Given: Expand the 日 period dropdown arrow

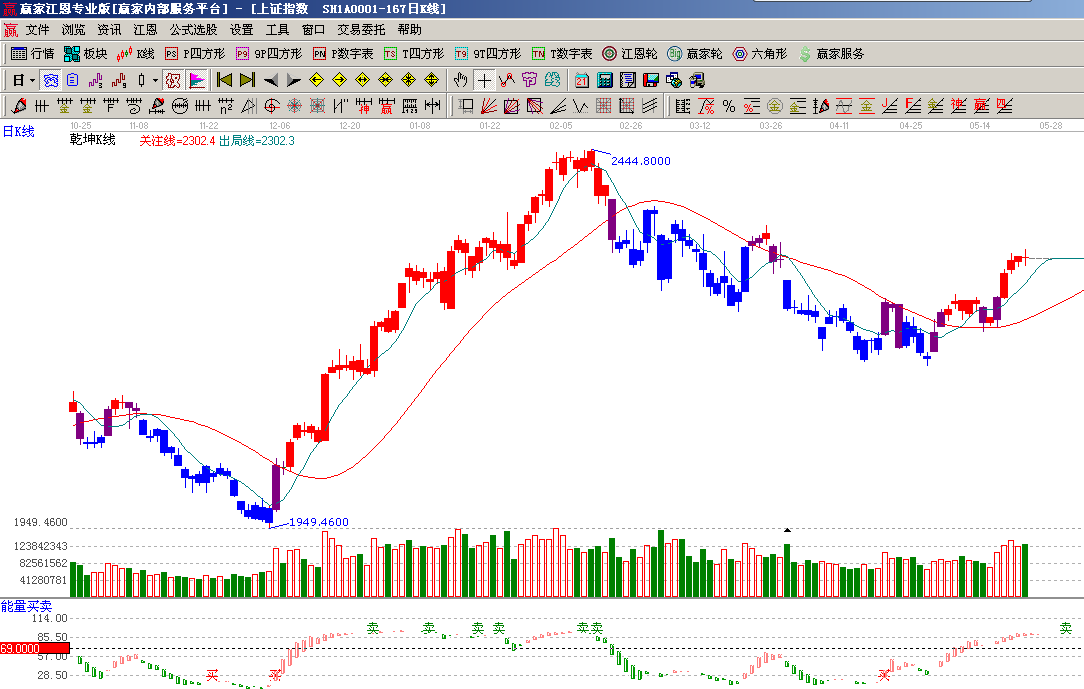Looking at the screenshot, I should (32, 80).
